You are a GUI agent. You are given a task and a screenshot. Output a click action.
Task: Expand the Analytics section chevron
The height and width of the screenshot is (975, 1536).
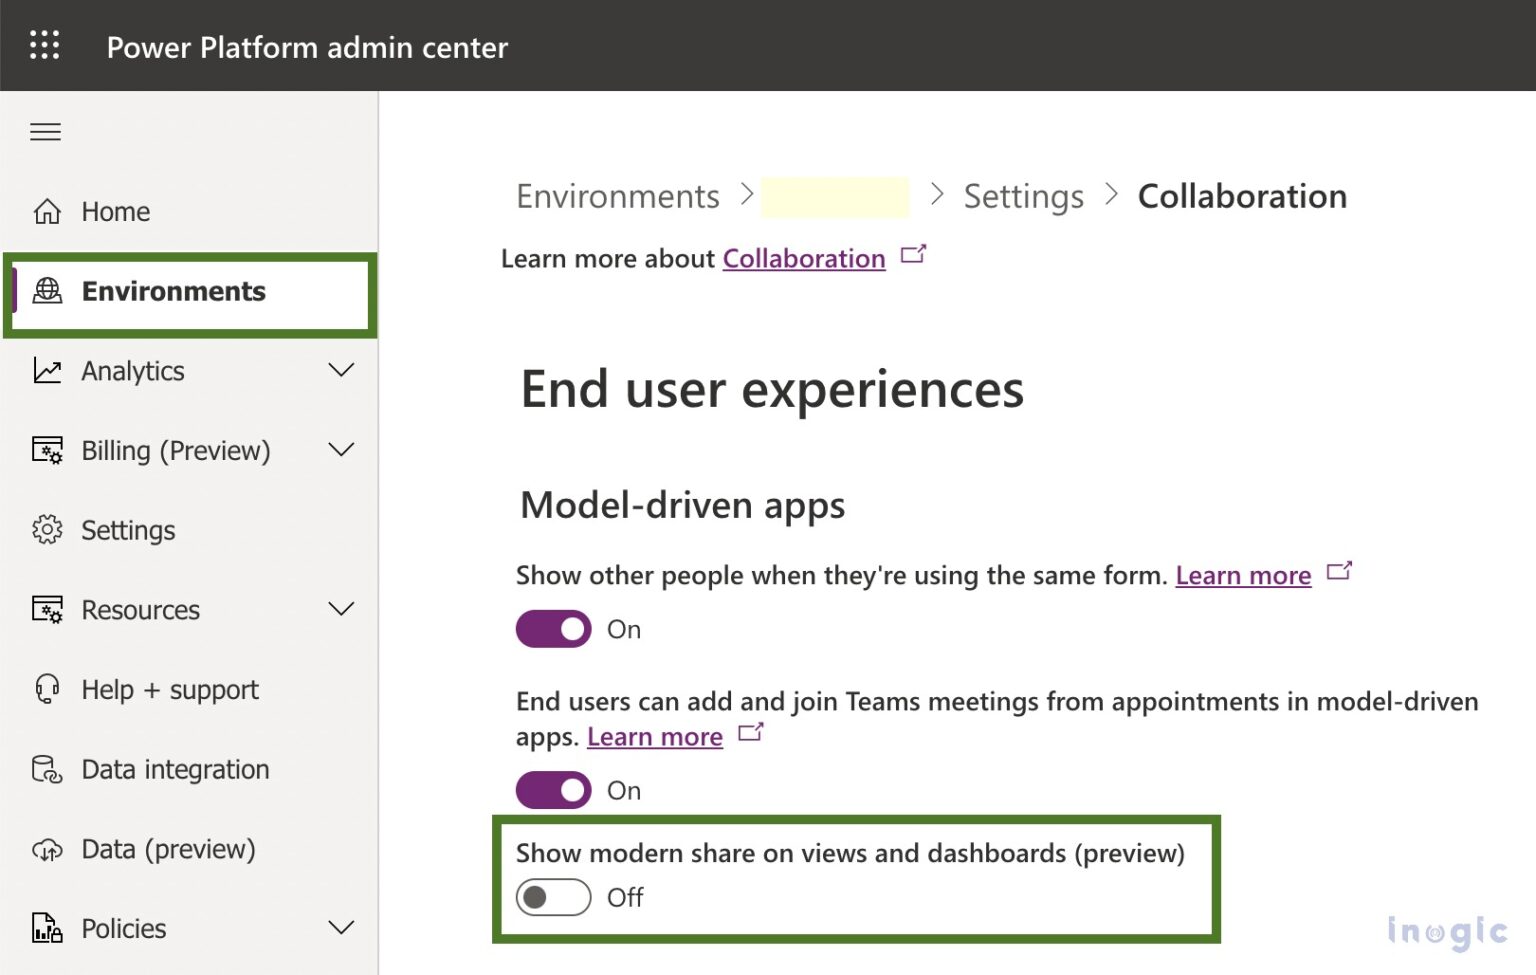[x=341, y=370]
